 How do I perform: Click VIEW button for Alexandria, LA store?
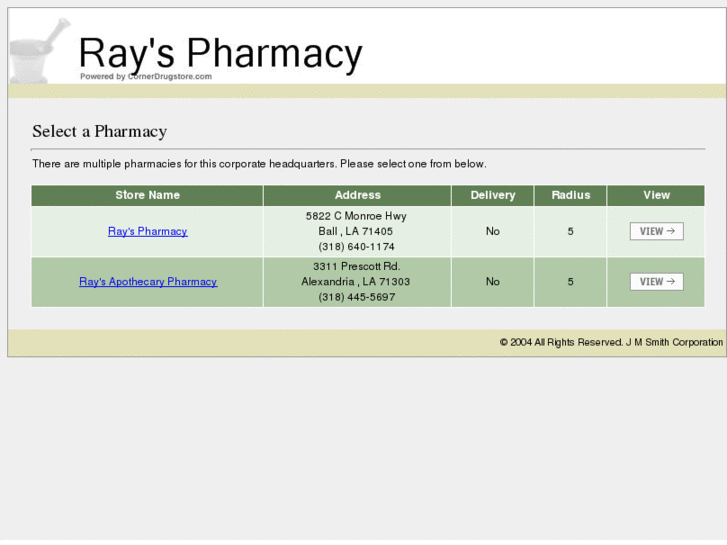656,282
